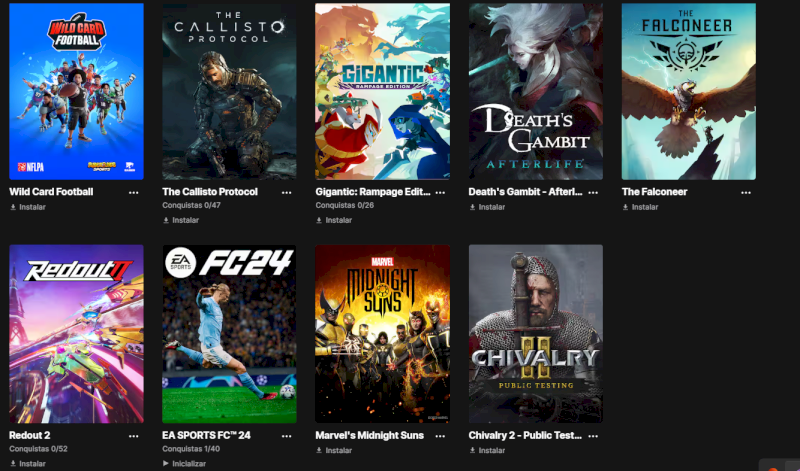This screenshot has height=471, width=800.
Task: Open the Death's Gambit Afterlife cover thumbnail
Action: 536,91
